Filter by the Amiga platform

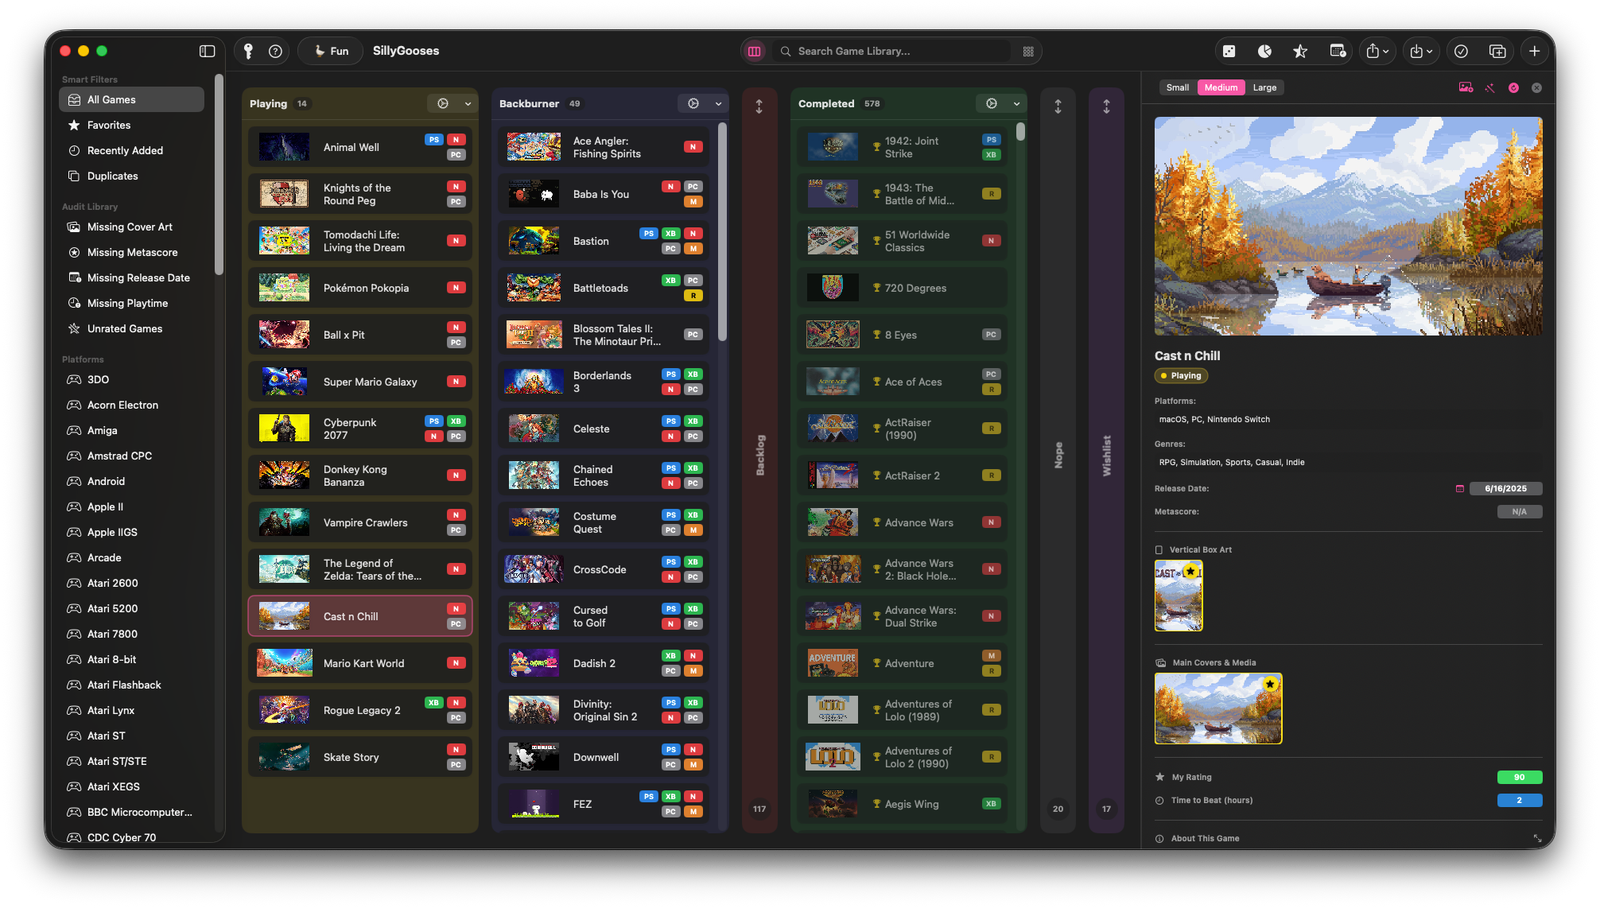click(x=131, y=431)
